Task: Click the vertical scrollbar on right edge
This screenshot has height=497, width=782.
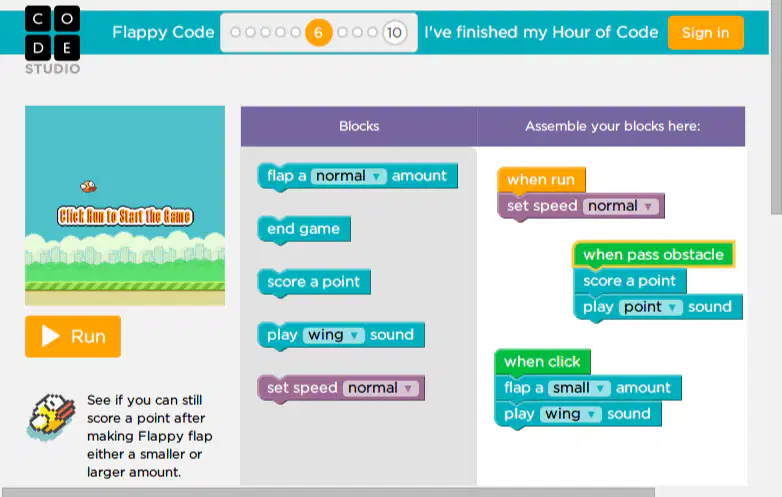Action: [776, 107]
